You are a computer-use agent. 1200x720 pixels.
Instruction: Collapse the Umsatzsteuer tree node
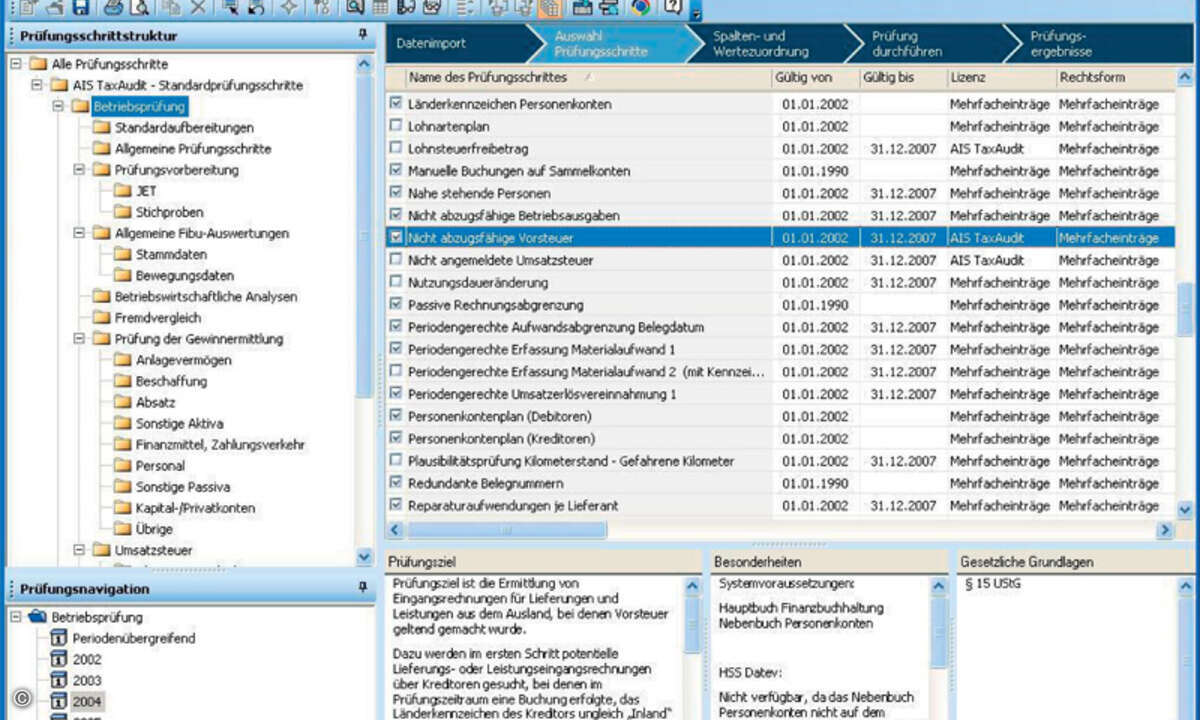[79, 550]
